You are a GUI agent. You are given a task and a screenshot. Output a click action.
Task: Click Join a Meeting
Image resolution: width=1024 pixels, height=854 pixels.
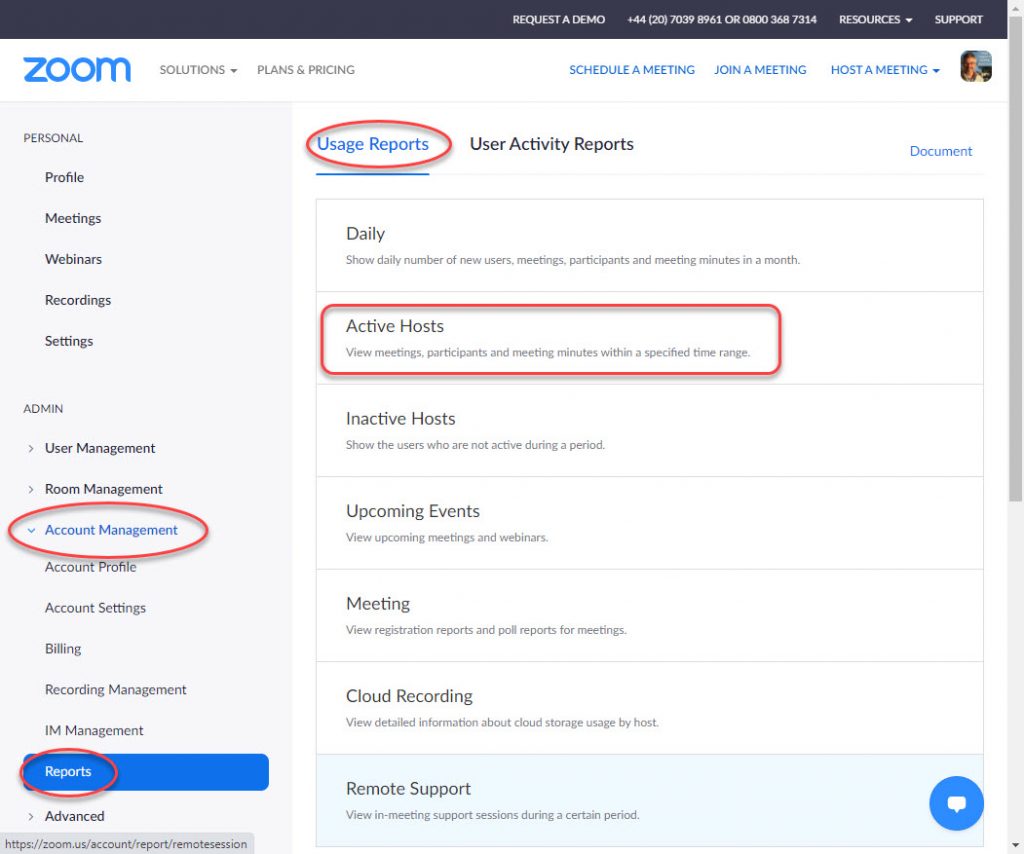point(760,69)
